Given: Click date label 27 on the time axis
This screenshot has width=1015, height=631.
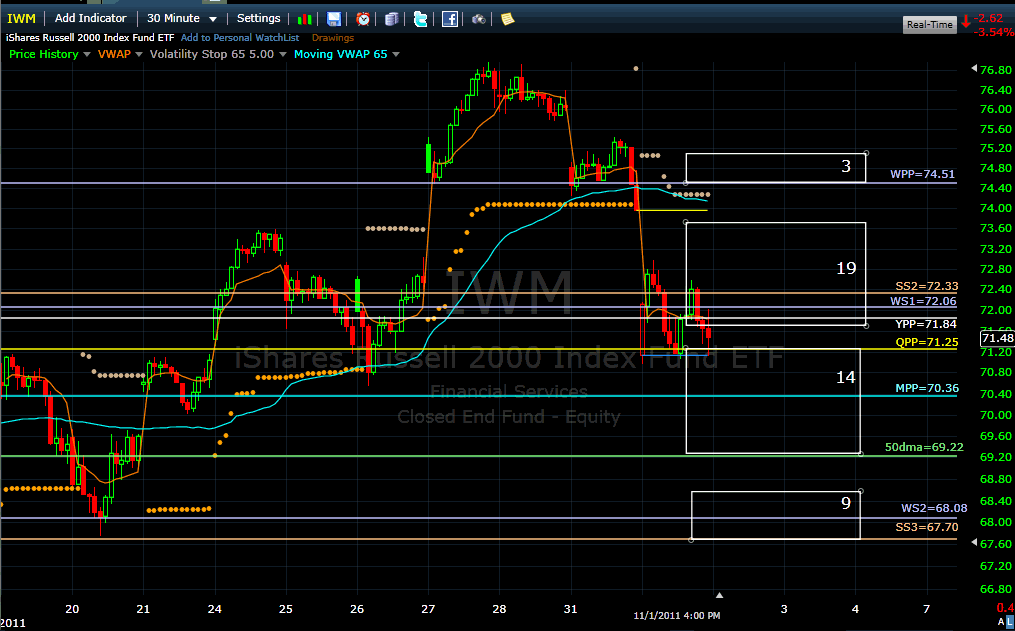Looking at the screenshot, I should [428, 609].
